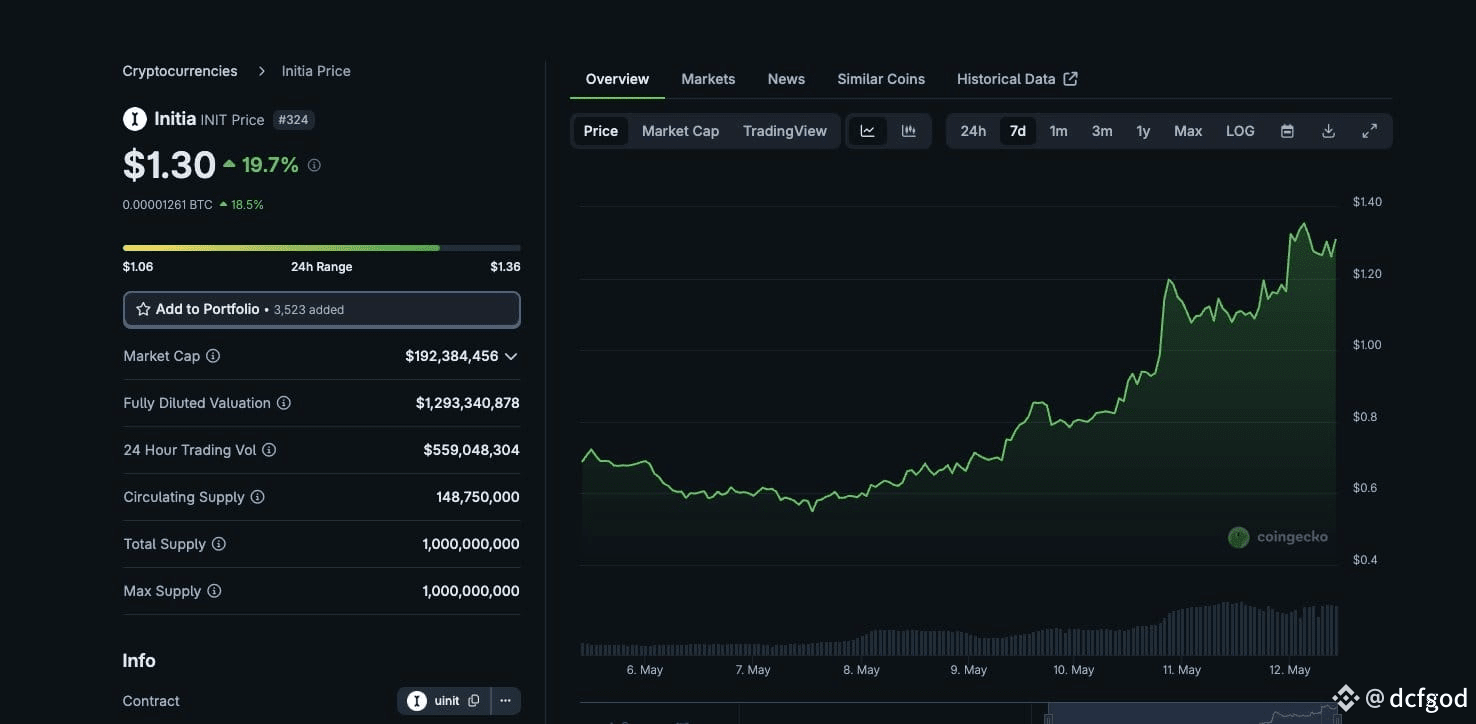Show Max Supply info icon
Screen dimensions: 1476x724
214,591
